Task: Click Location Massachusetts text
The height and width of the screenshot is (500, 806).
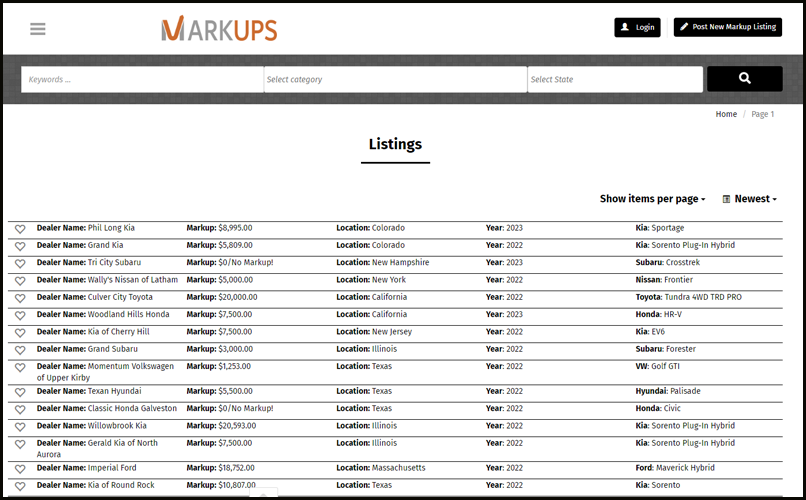Action: point(381,468)
